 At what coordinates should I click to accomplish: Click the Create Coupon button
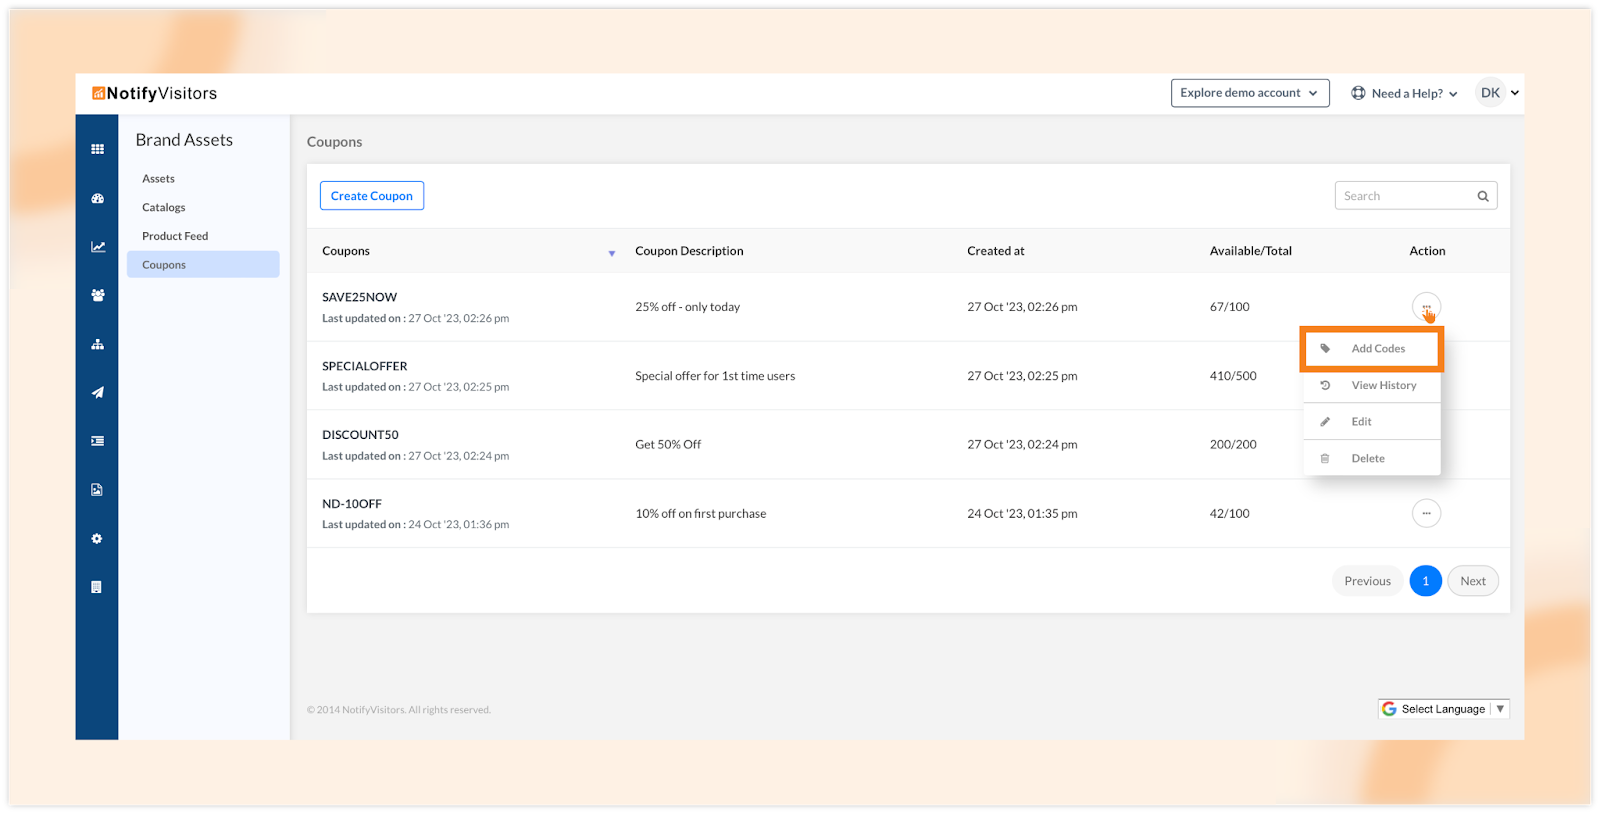pyautogui.click(x=372, y=196)
